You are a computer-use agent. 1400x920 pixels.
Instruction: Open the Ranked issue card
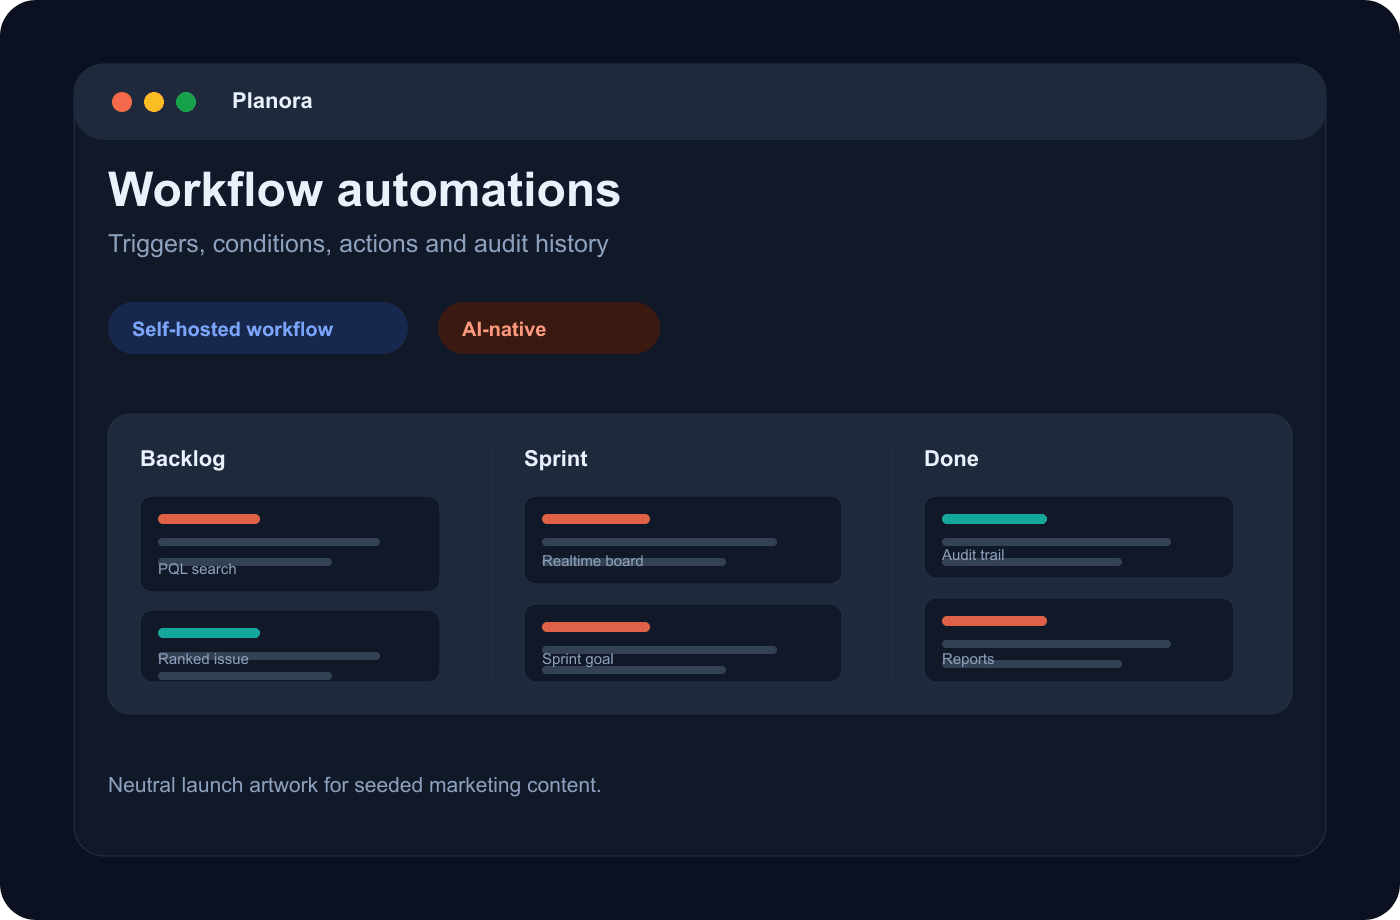[290, 646]
